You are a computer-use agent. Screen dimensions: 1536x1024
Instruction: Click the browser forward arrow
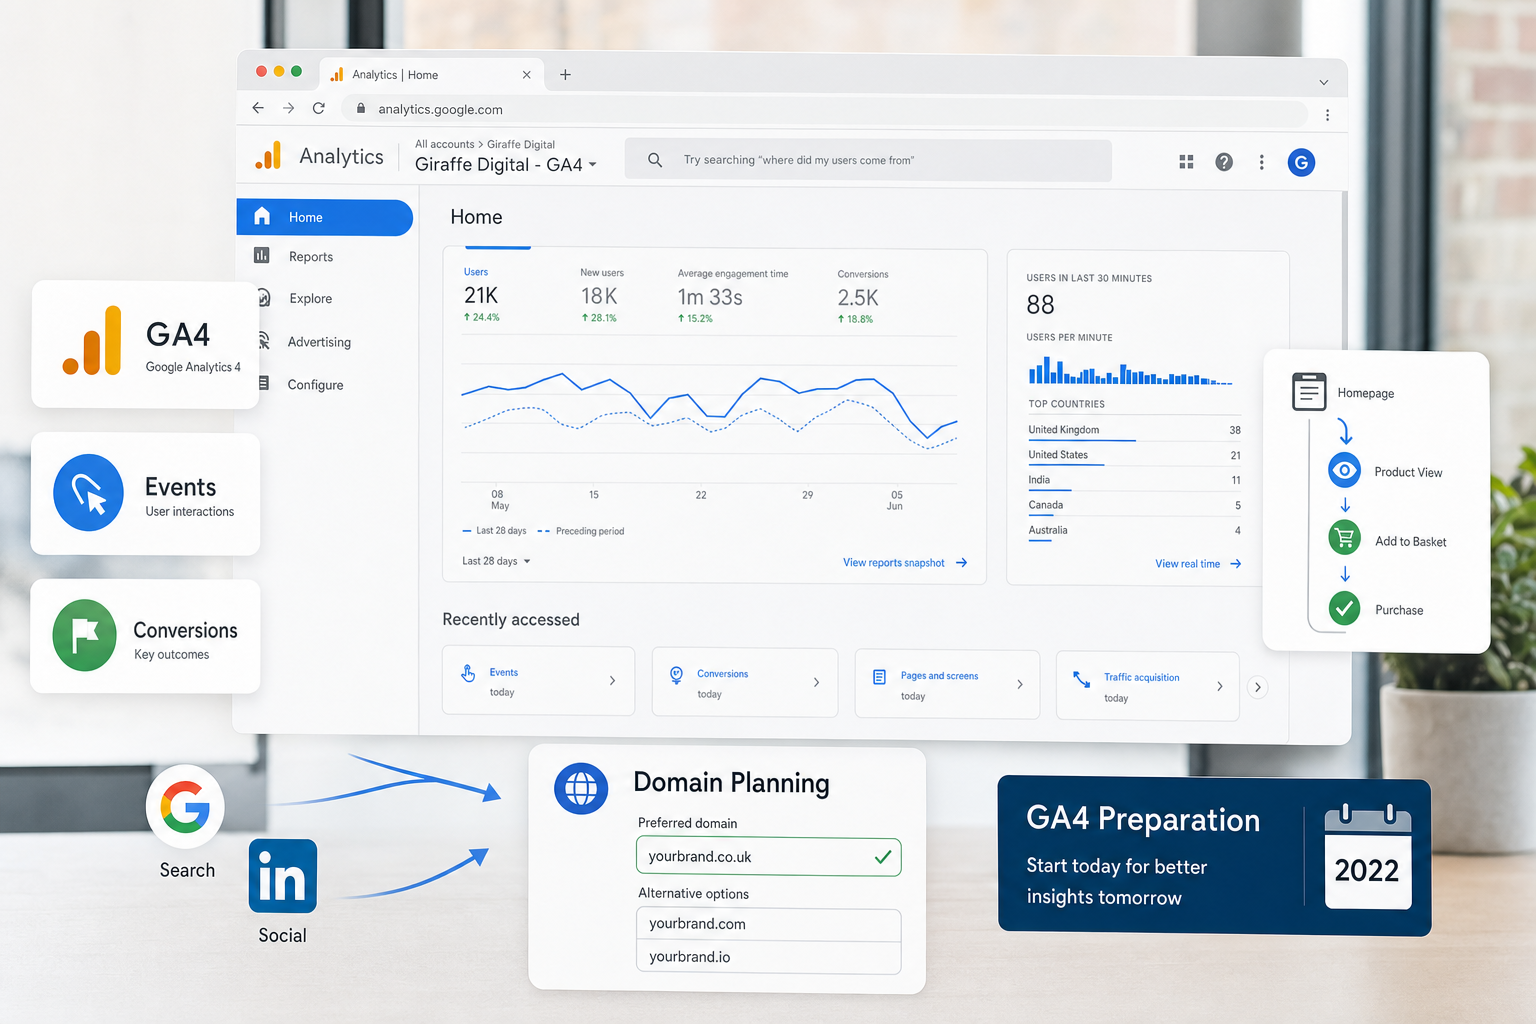click(288, 108)
